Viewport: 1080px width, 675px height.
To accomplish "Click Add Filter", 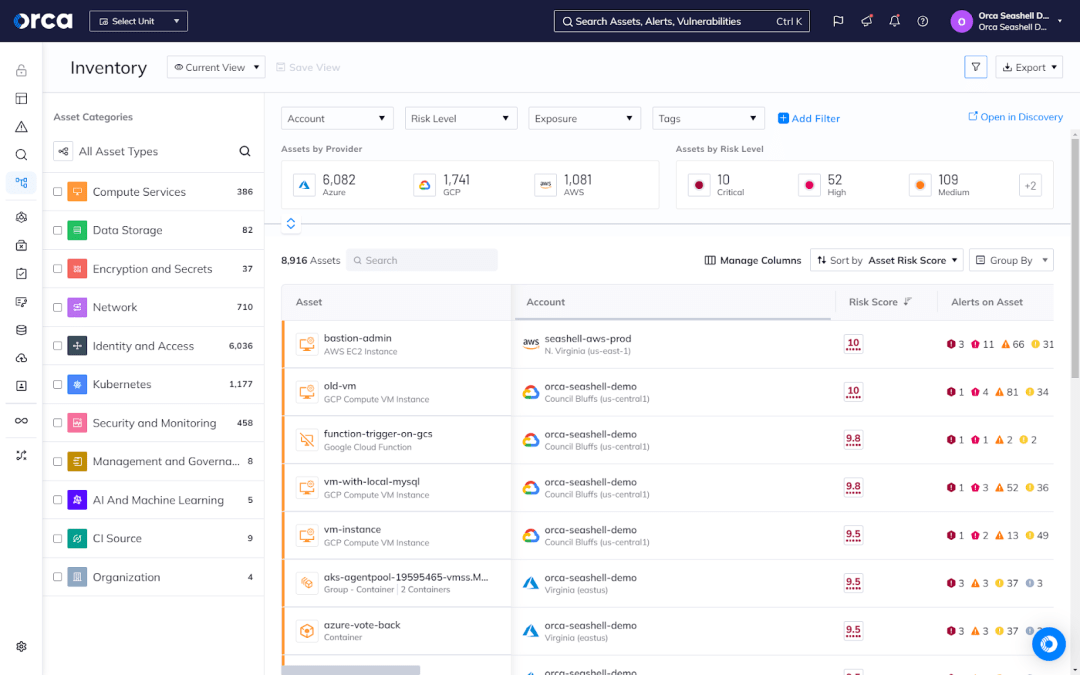I will coord(809,118).
